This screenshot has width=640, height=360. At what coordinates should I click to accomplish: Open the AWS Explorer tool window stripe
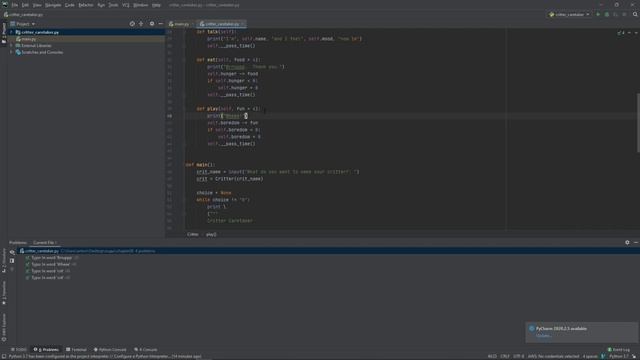coord(4,327)
